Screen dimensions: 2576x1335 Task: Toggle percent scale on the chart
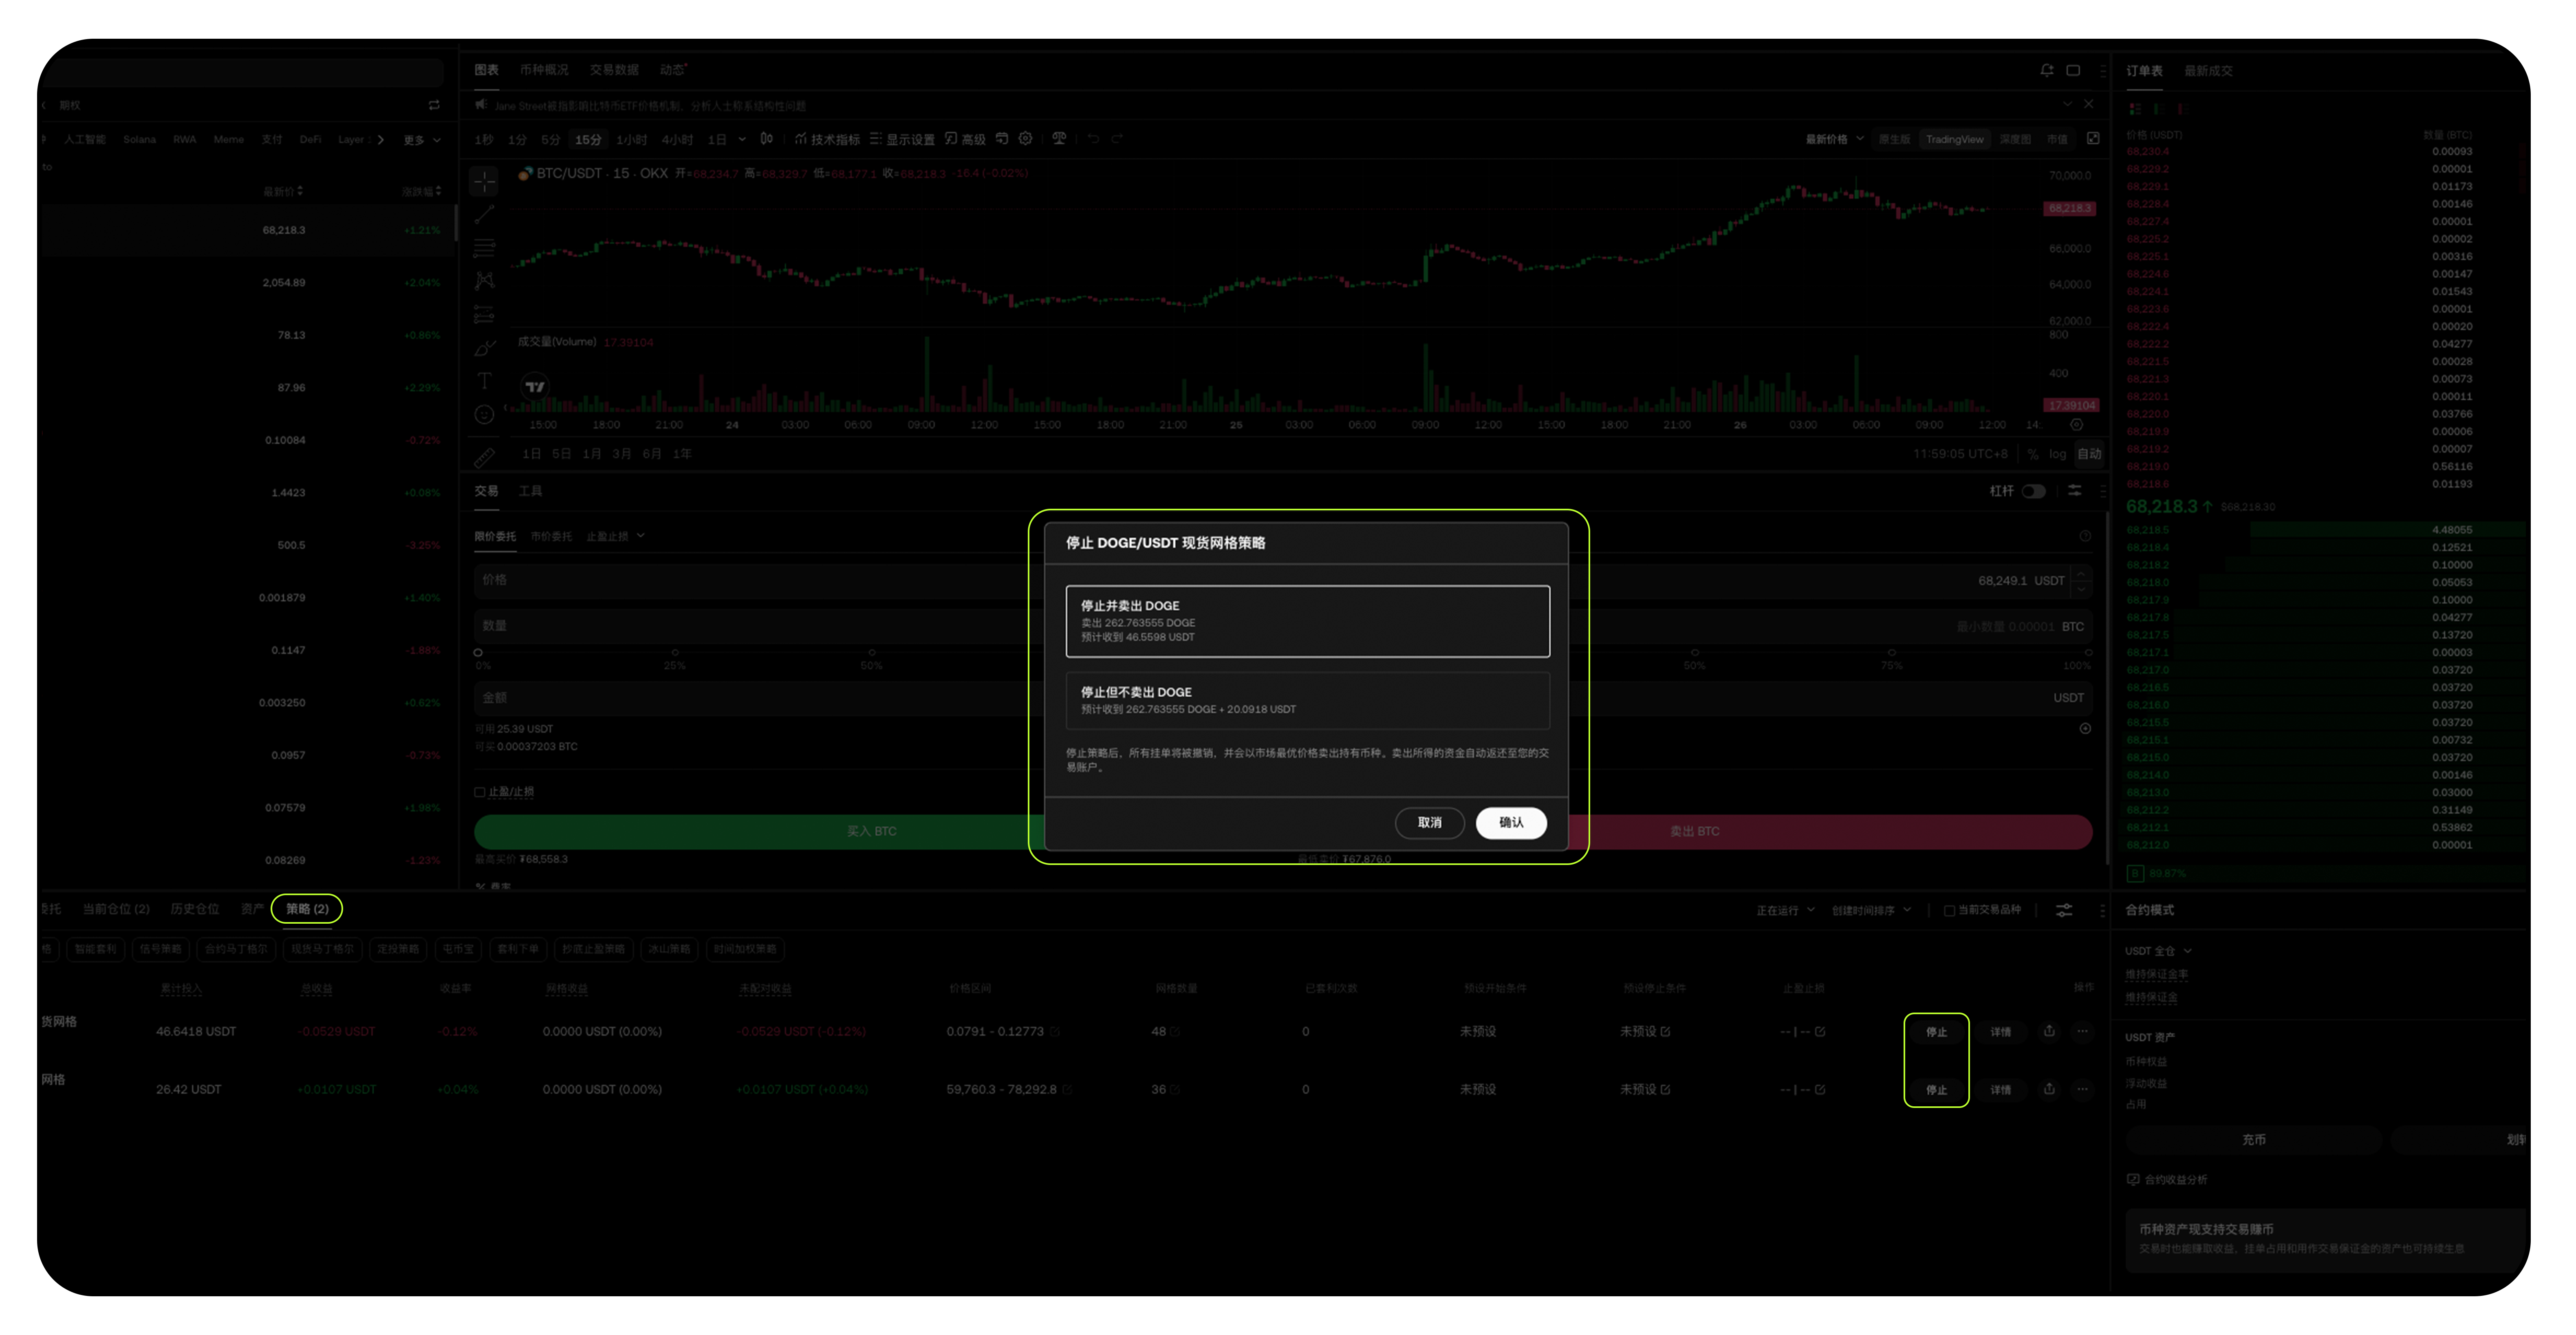pyautogui.click(x=2033, y=454)
